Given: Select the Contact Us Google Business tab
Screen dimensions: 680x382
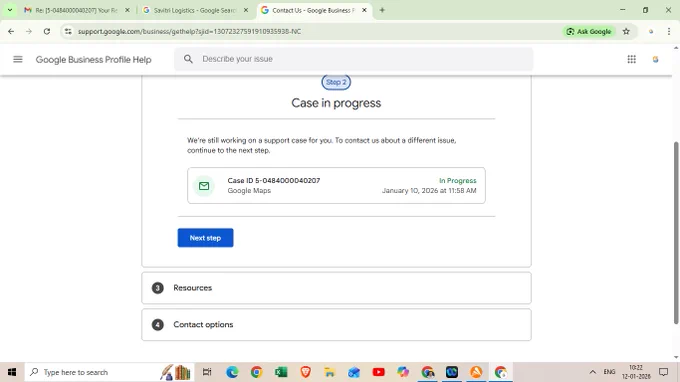Looking at the screenshot, I should 314,10.
